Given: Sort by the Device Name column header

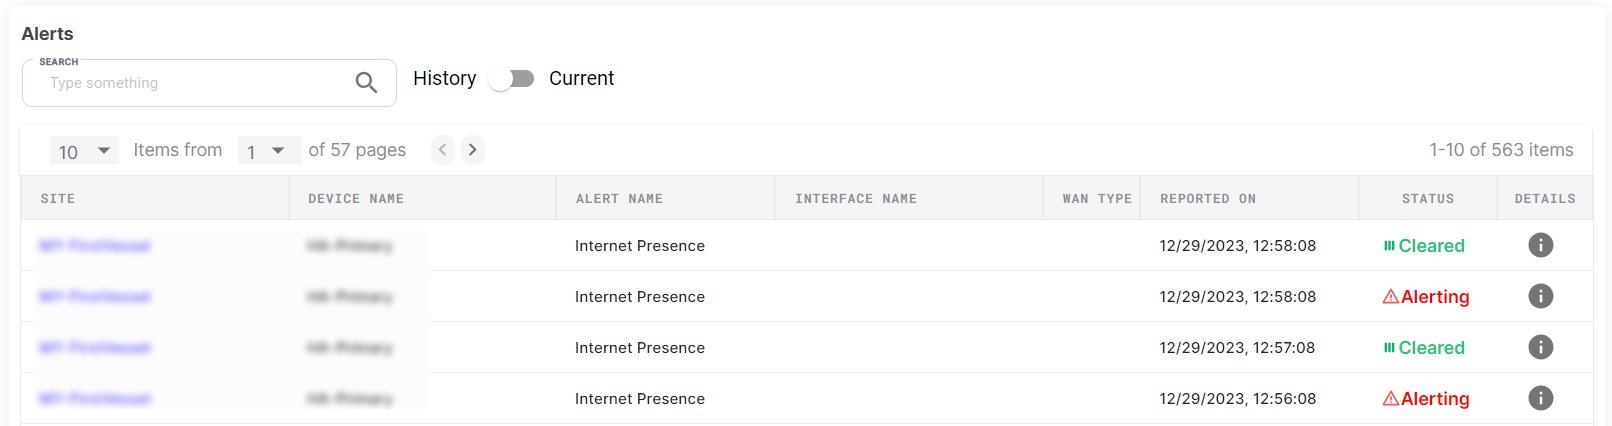Looking at the screenshot, I should click(x=356, y=199).
